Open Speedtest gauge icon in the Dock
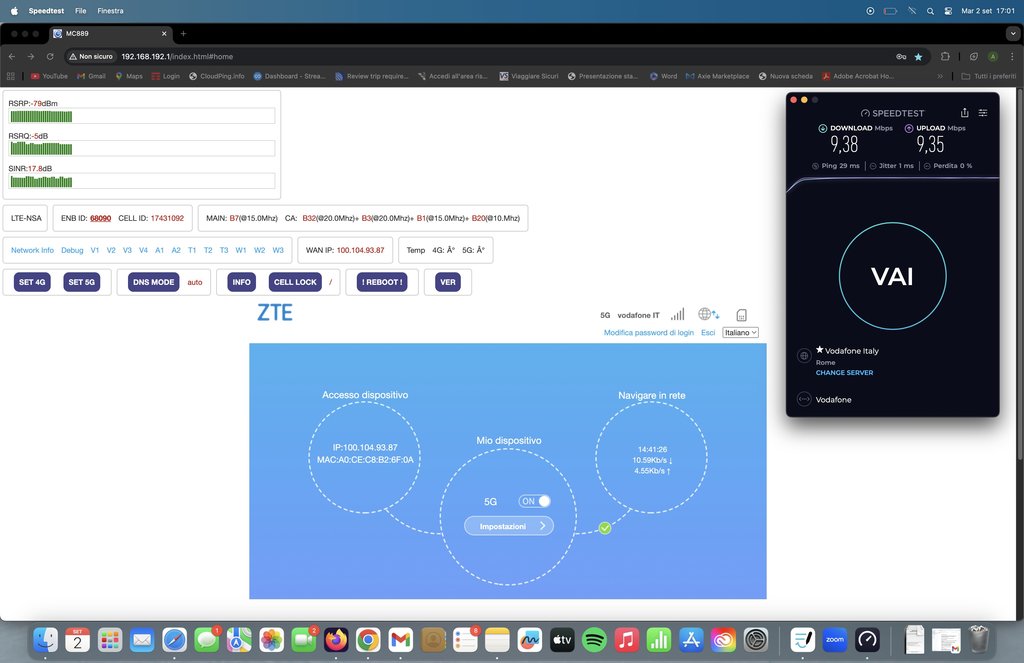Viewport: 1024px width, 663px height. 867,640
